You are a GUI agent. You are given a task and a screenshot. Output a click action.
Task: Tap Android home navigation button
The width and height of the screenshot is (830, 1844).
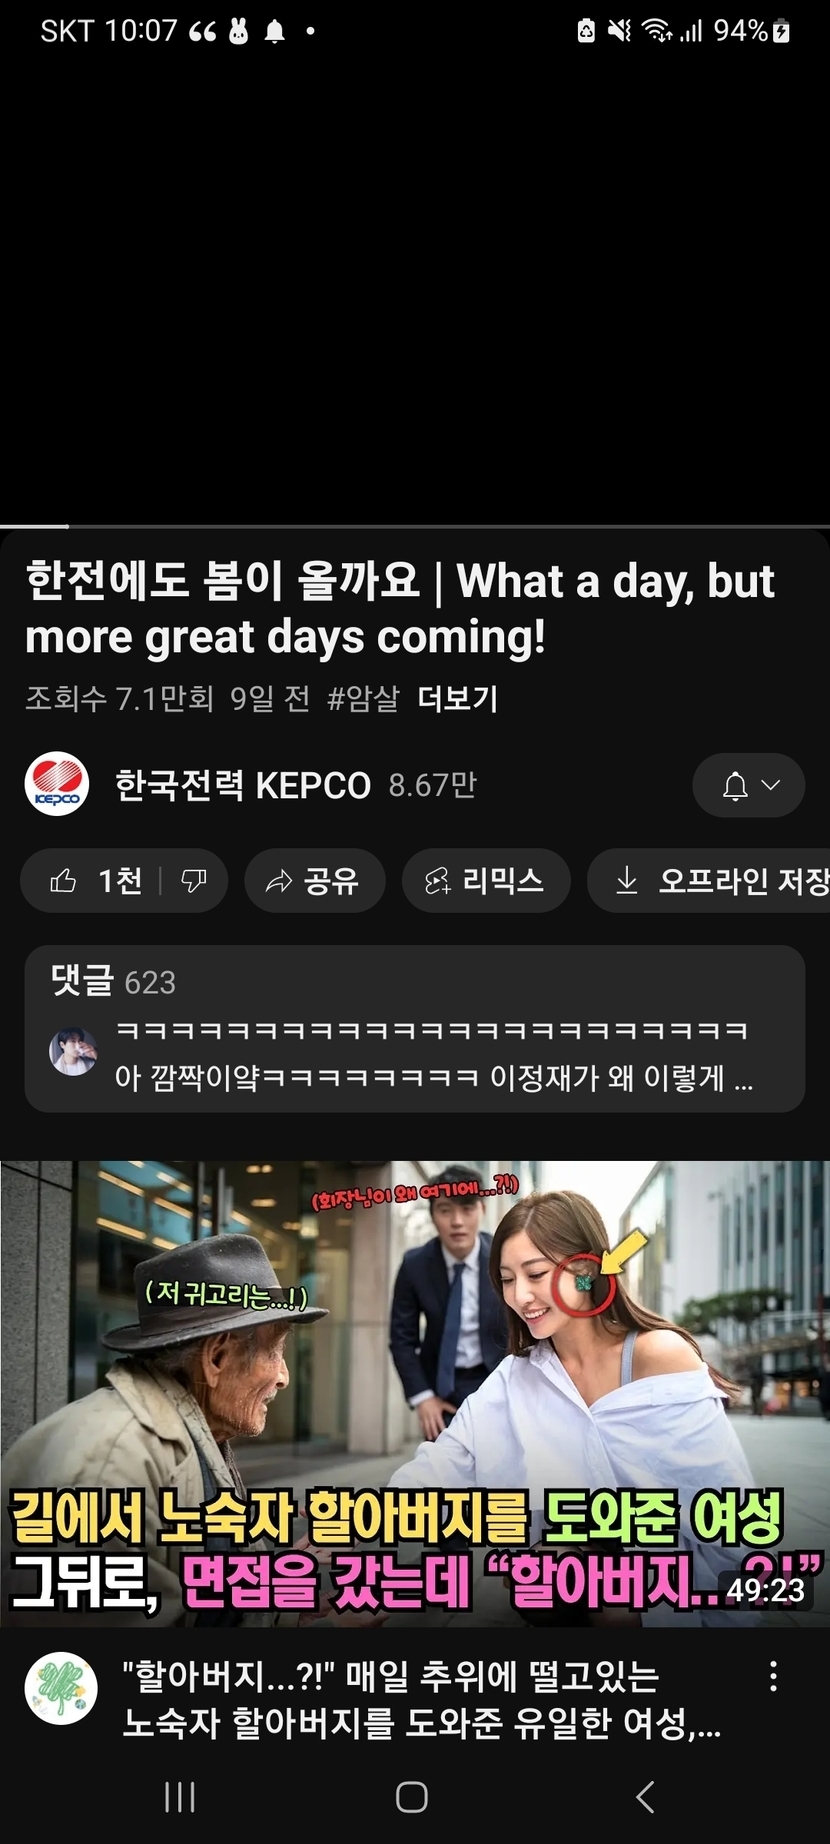pos(412,1797)
